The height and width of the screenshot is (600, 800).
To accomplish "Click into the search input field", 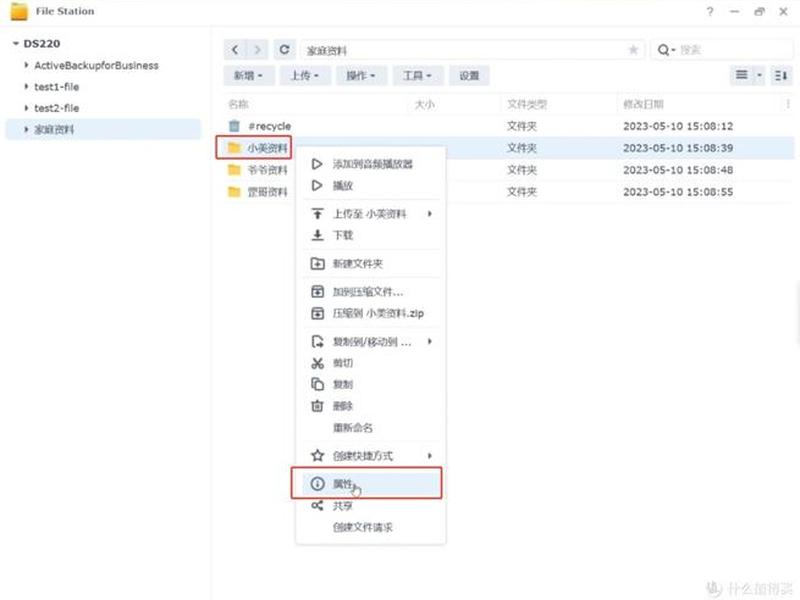I will click(x=735, y=50).
